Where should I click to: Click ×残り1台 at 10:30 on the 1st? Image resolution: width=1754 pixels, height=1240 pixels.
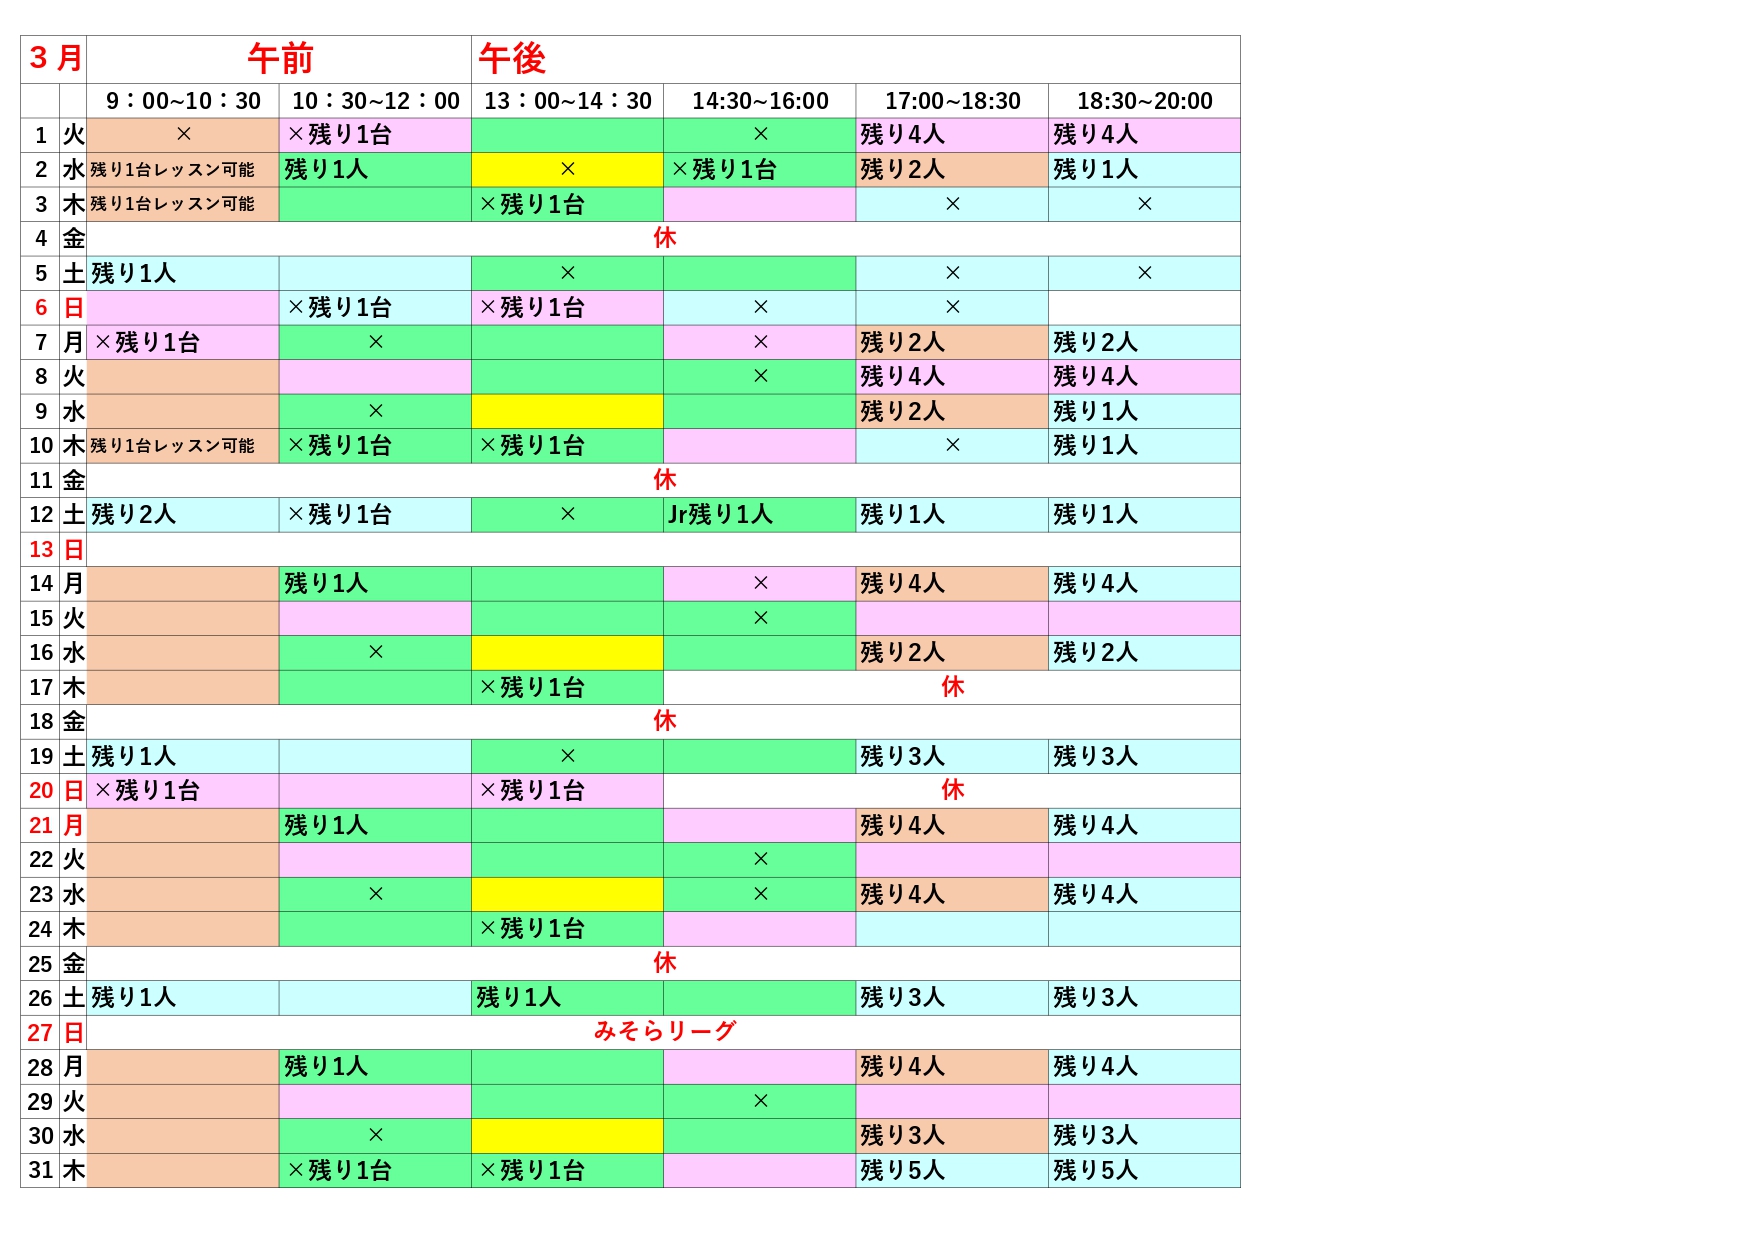(339, 135)
